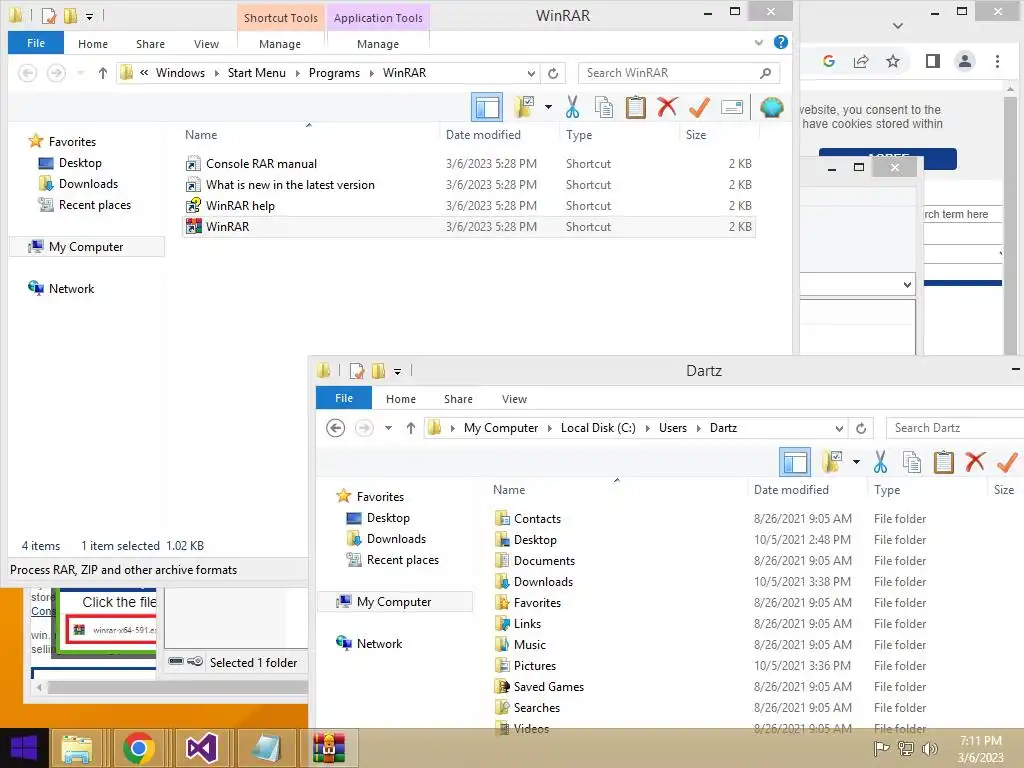Open Visual Studio from the taskbar
Viewport: 1024px width, 768px height.
(x=202, y=748)
